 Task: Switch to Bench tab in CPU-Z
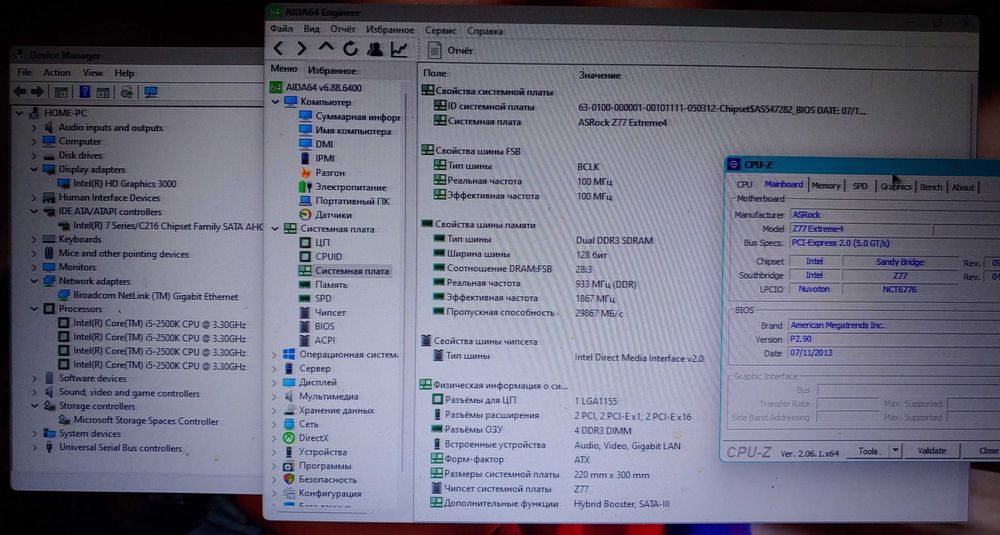[931, 187]
